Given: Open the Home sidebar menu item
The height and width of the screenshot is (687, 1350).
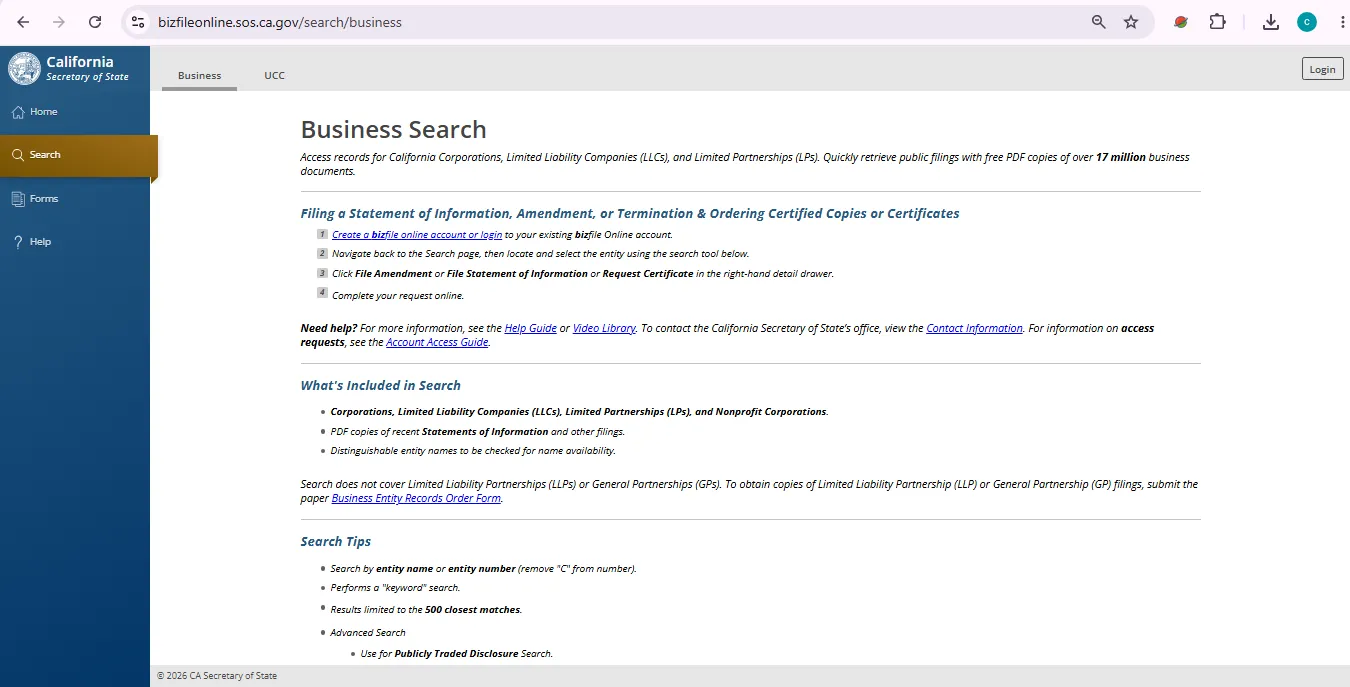Looking at the screenshot, I should click(x=75, y=112).
